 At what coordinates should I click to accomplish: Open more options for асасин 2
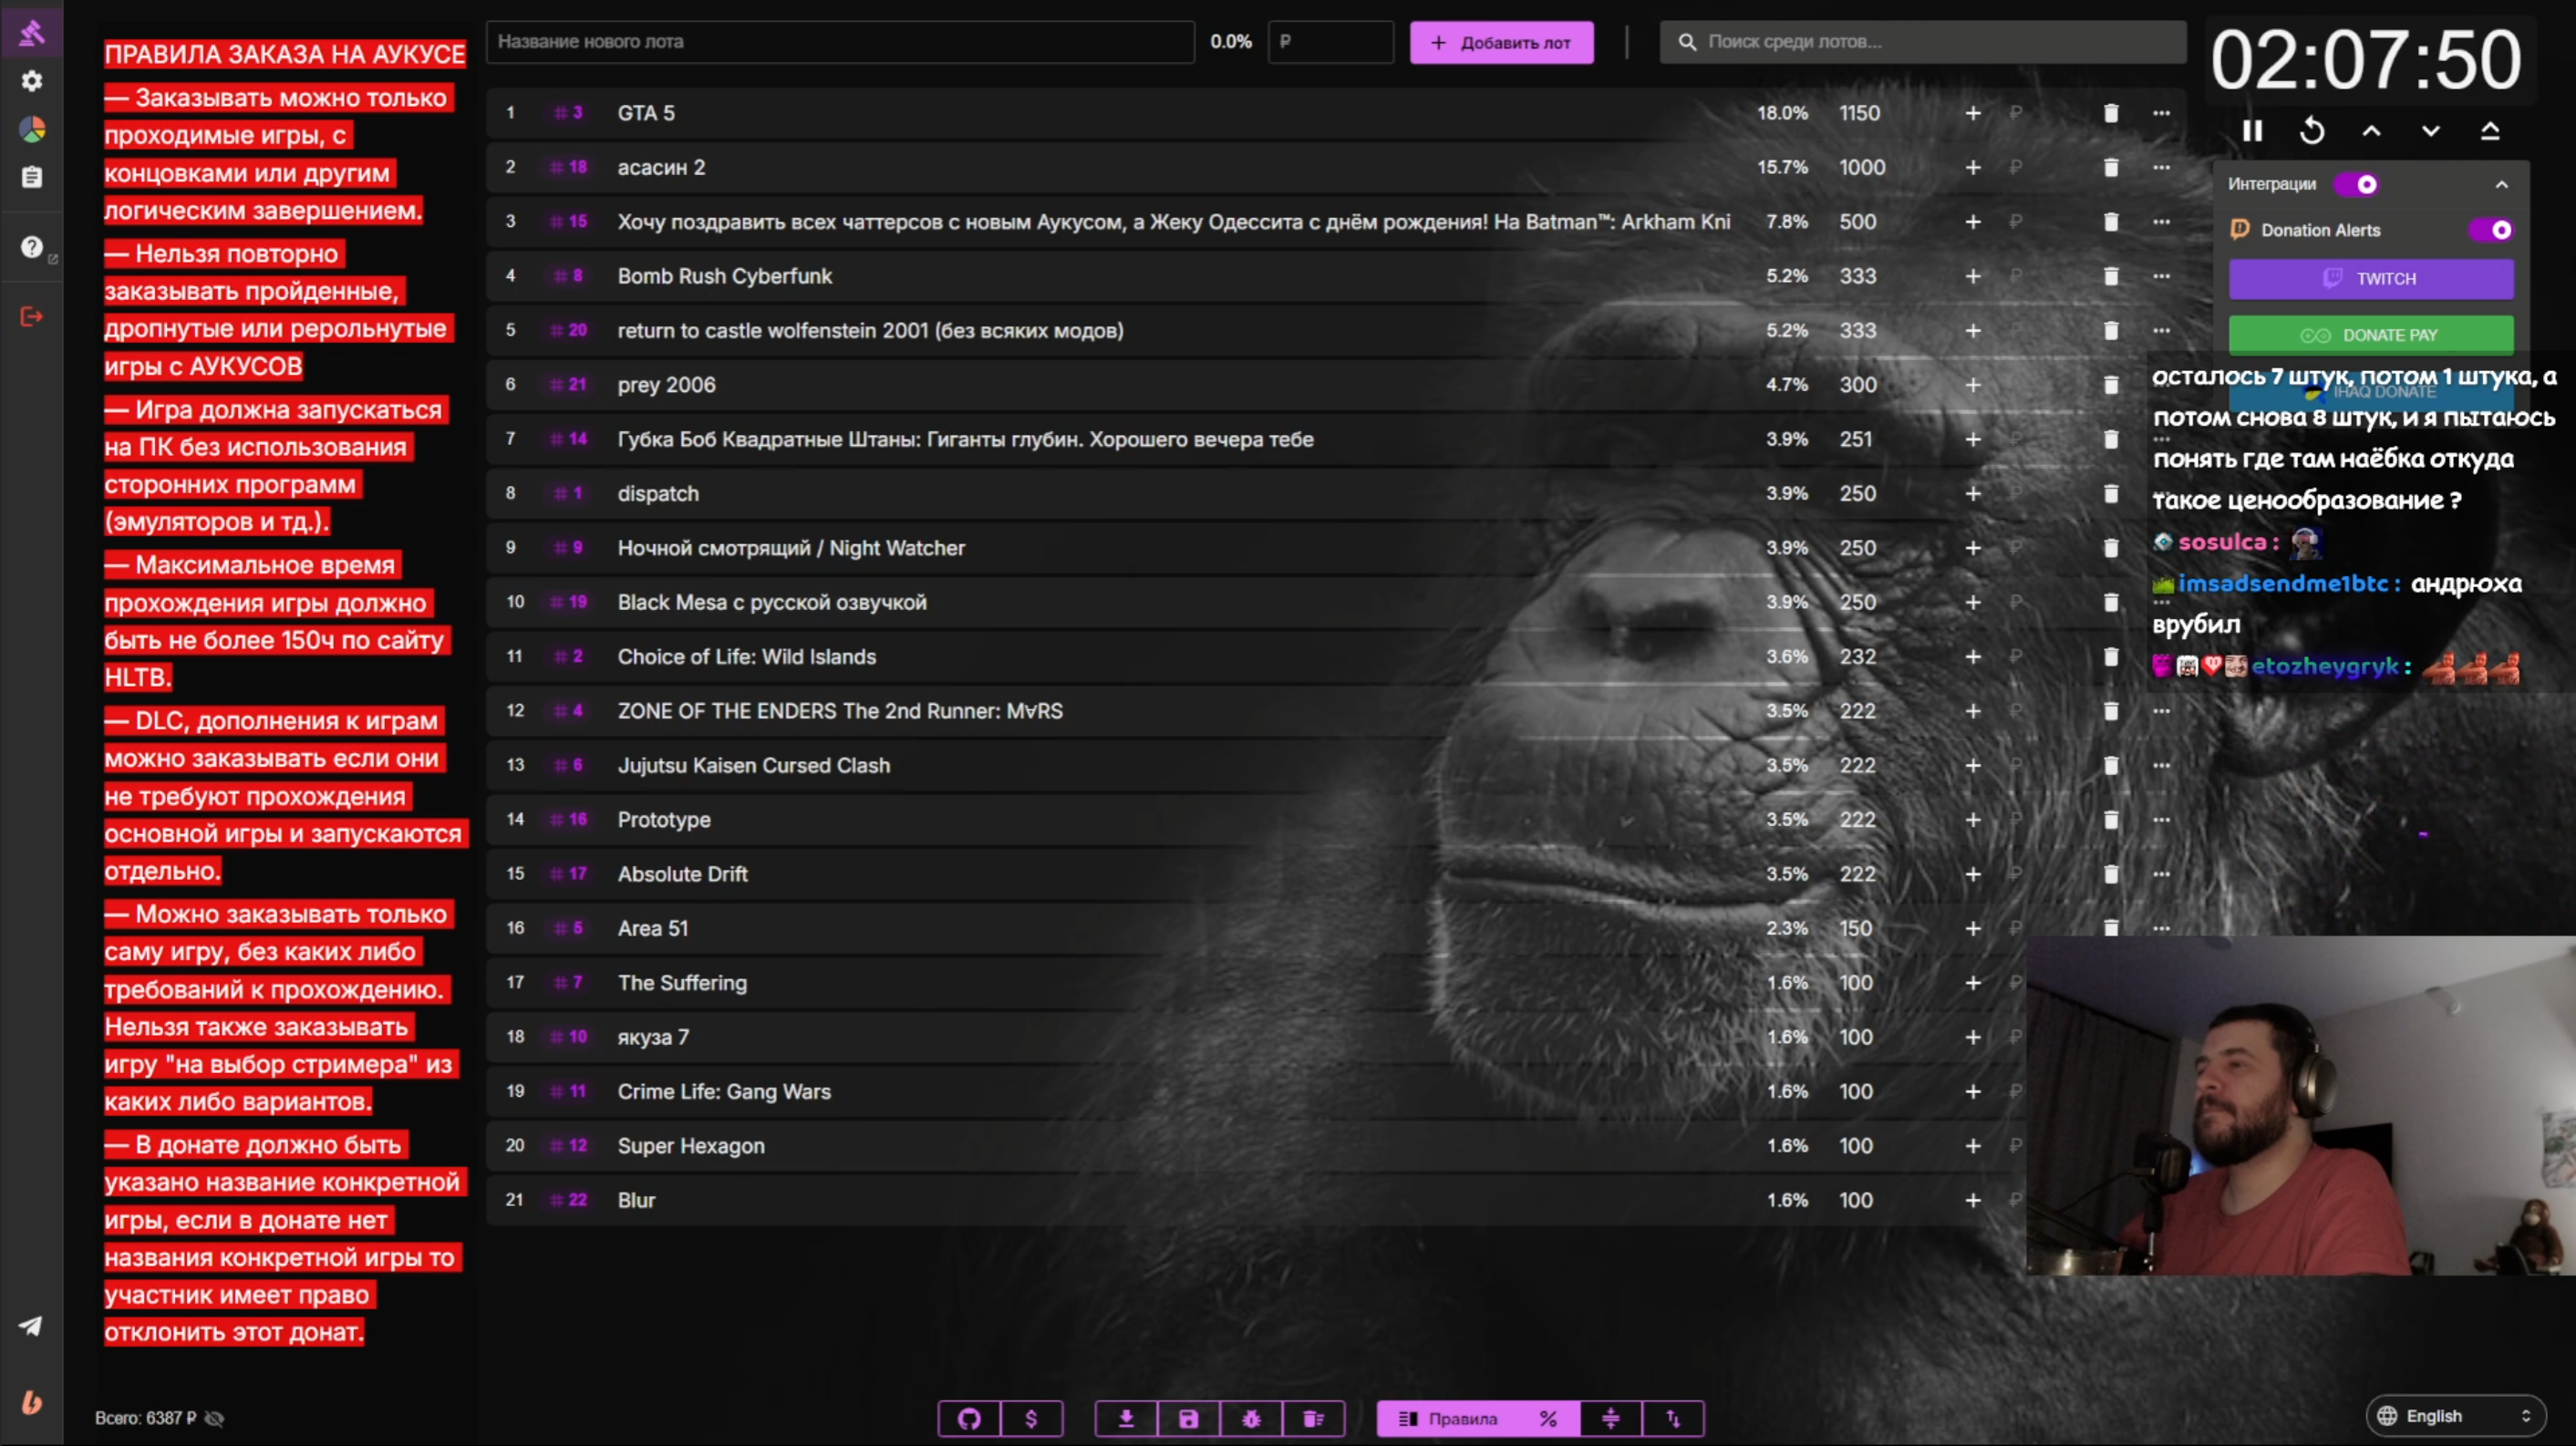click(2161, 167)
